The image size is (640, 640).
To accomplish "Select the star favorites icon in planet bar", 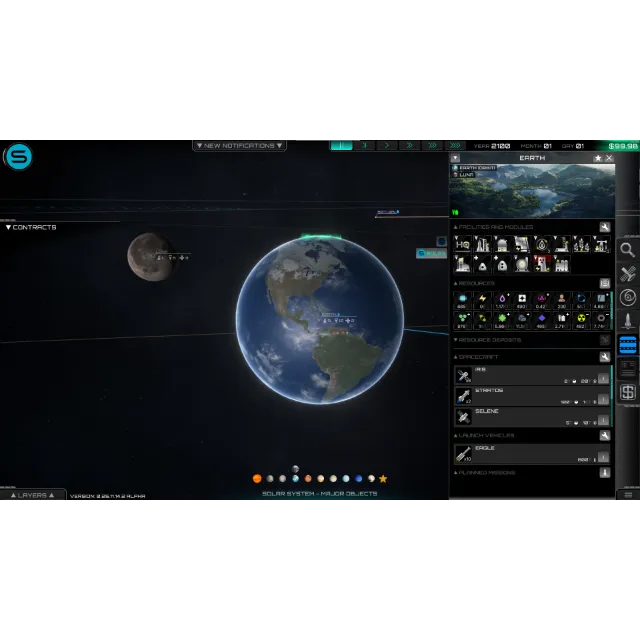I will [x=383, y=479].
